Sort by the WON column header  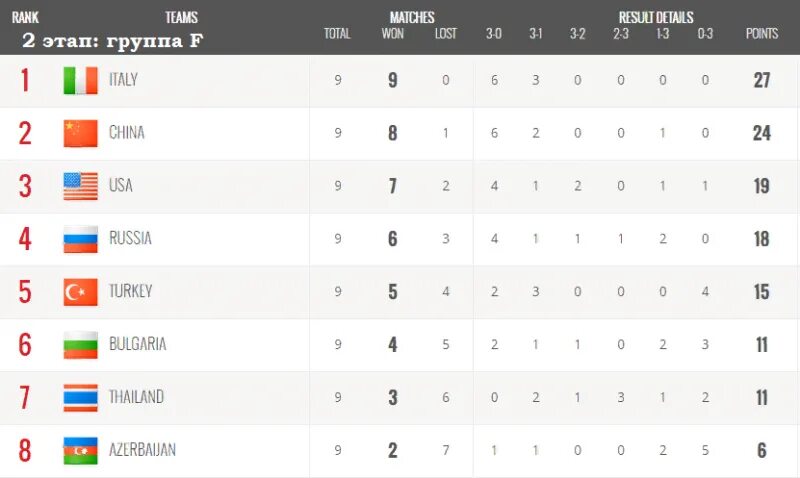click(x=392, y=34)
